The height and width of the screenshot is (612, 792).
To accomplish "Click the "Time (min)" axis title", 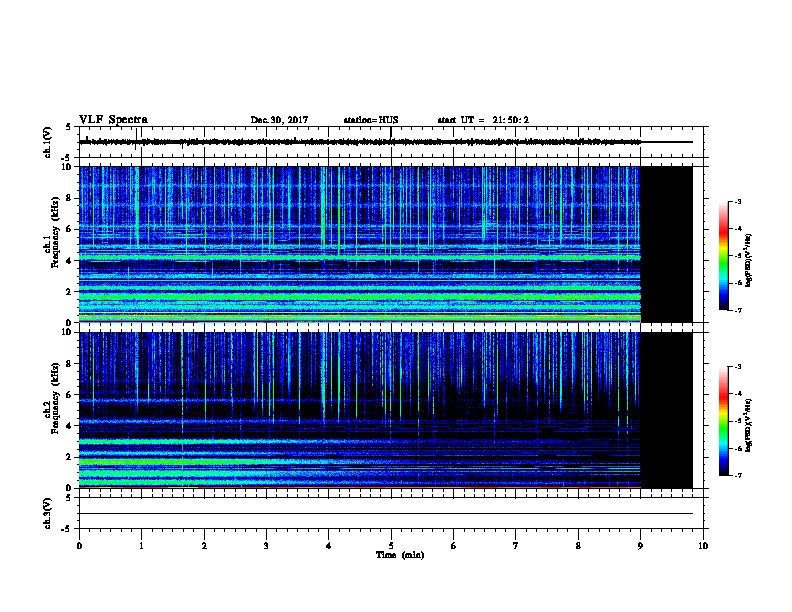I will [400, 555].
